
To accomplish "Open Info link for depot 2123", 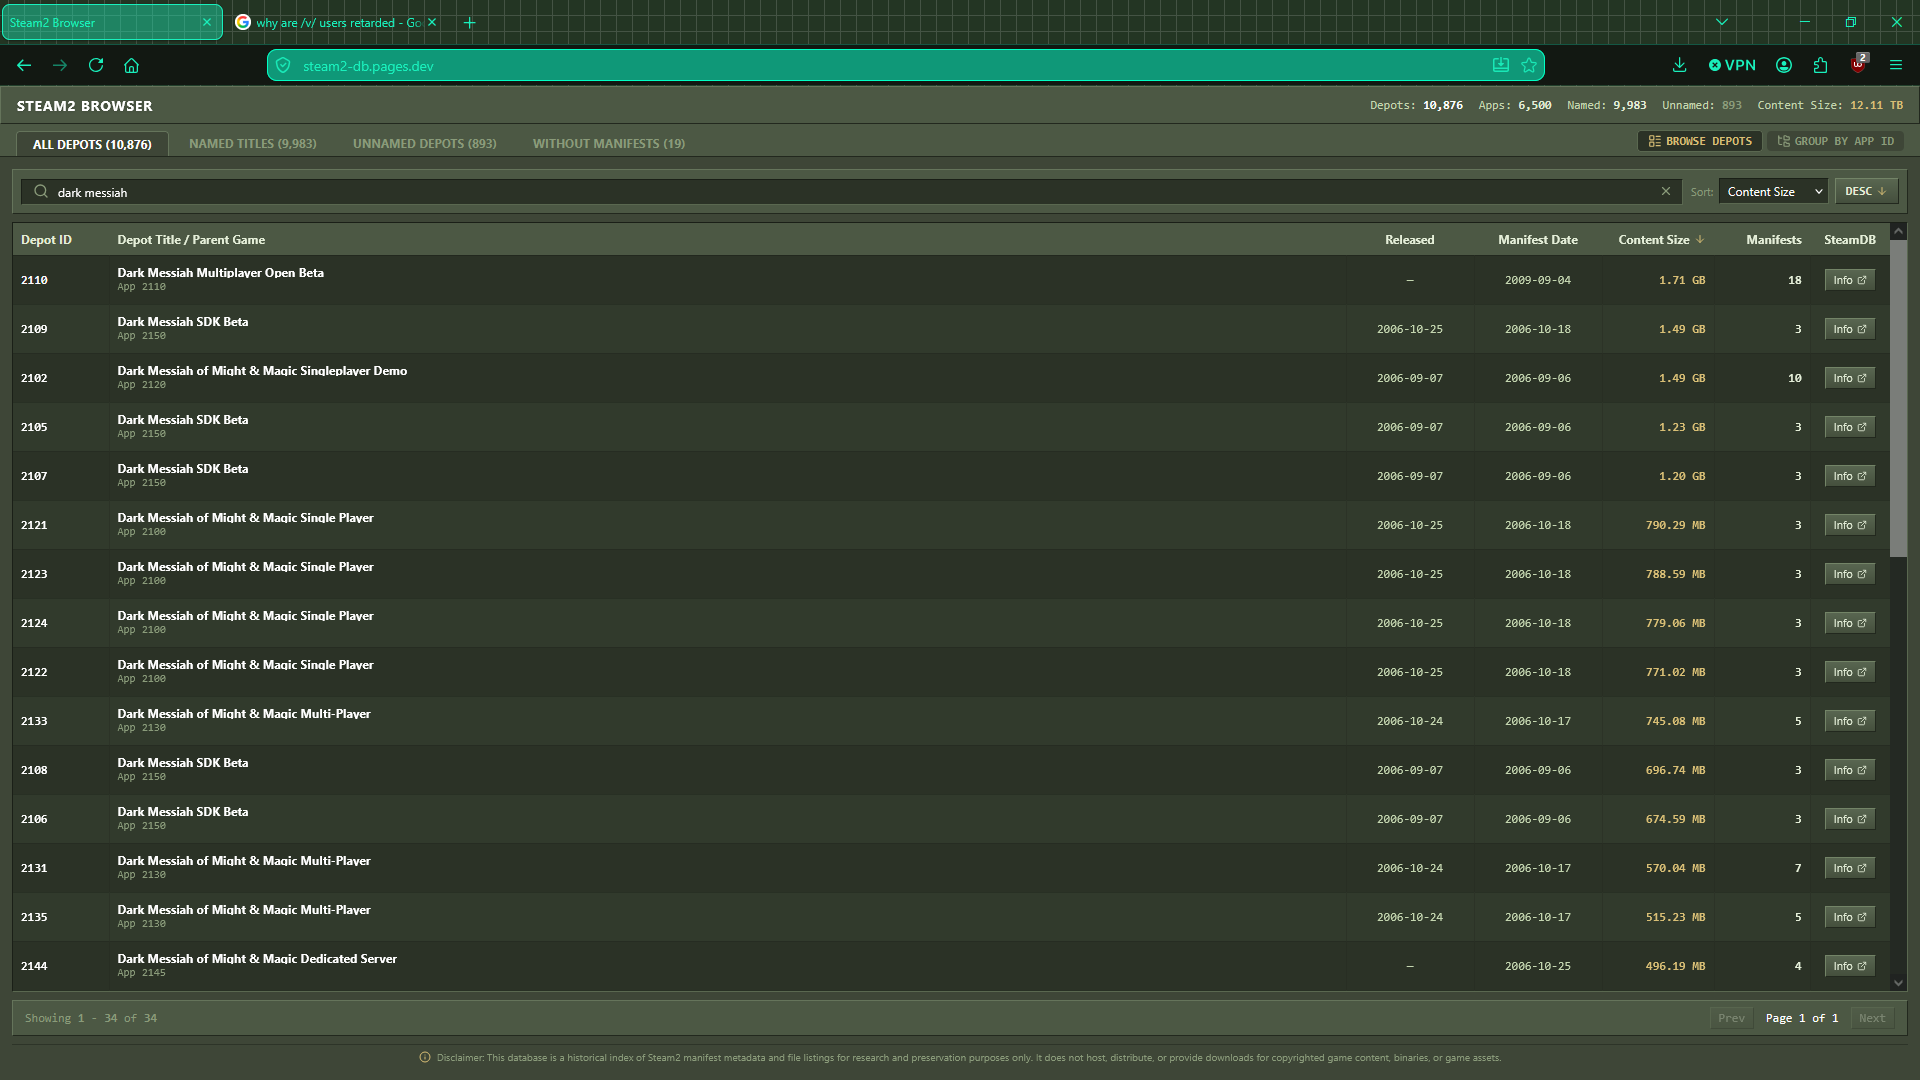I will click(1849, 574).
